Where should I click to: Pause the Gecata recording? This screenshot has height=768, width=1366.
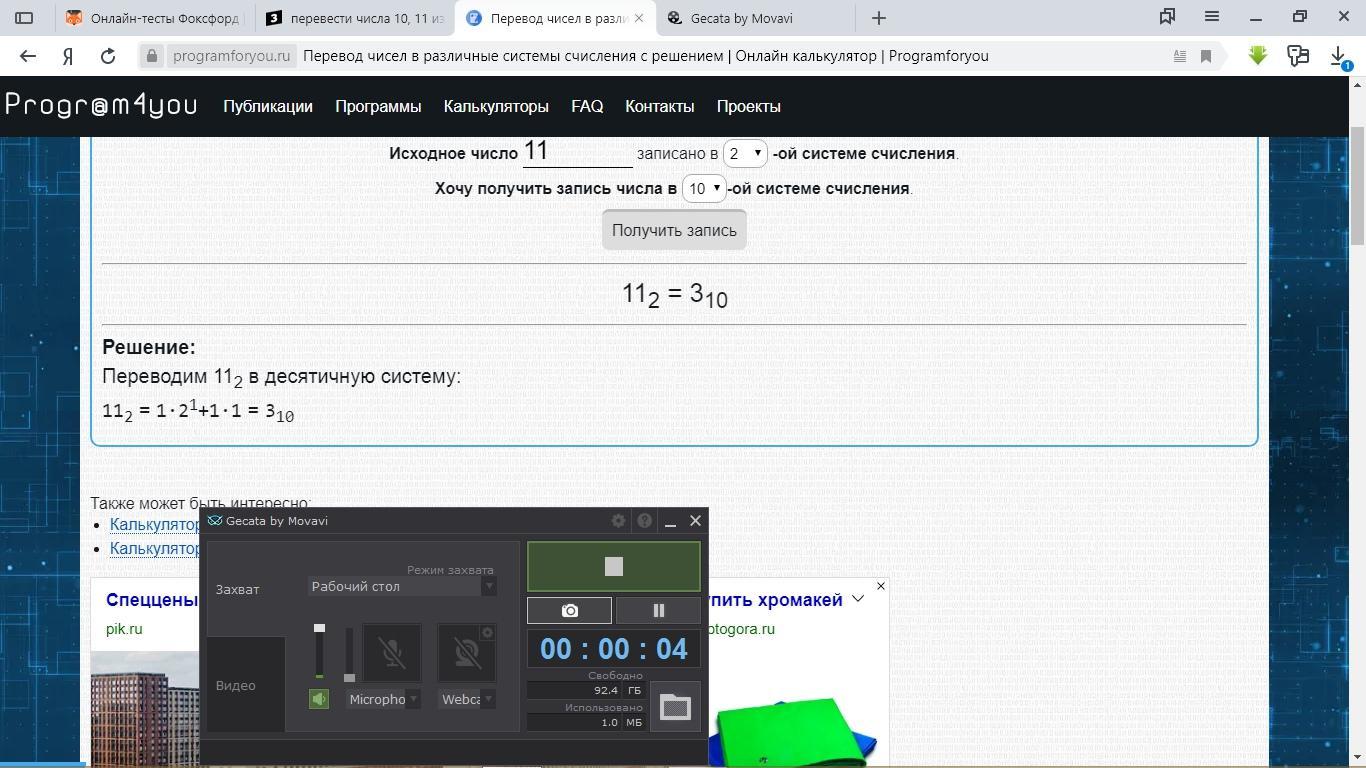(658, 610)
